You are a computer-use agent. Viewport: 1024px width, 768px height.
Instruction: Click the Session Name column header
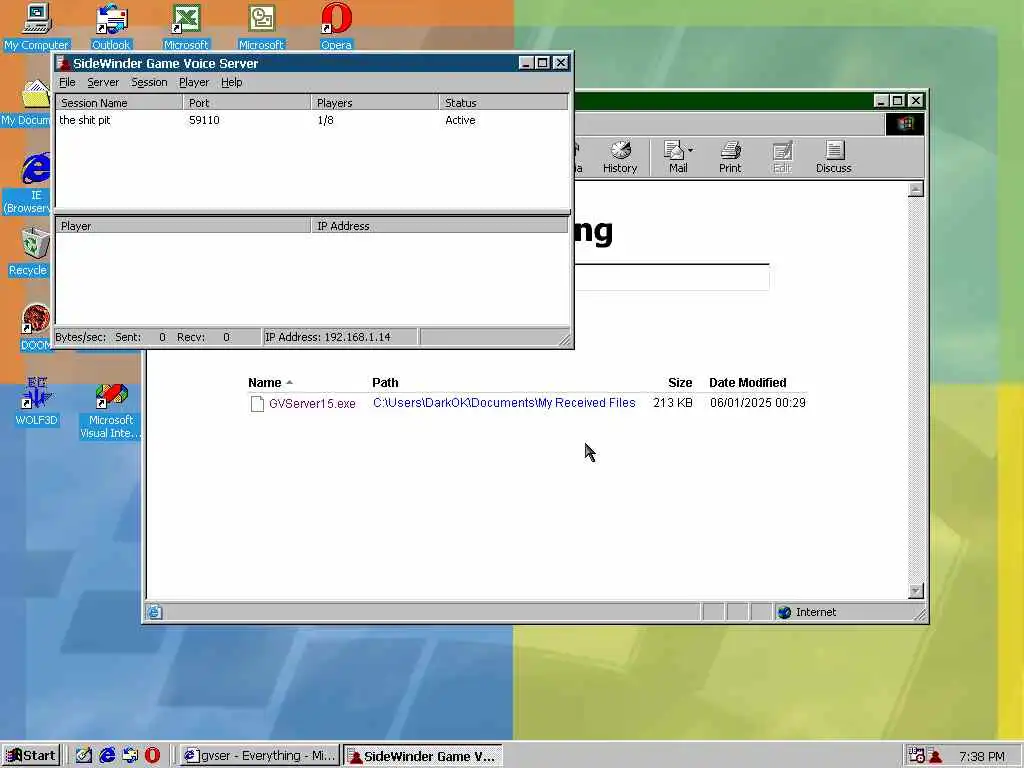(x=120, y=103)
